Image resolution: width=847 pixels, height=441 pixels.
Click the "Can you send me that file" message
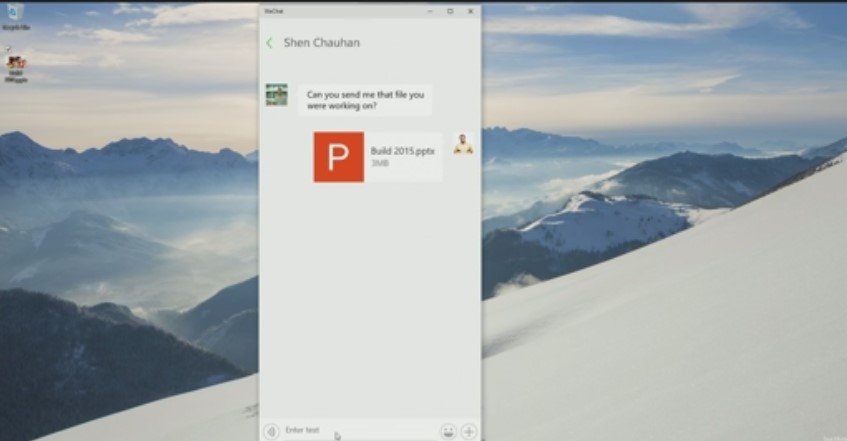365,100
